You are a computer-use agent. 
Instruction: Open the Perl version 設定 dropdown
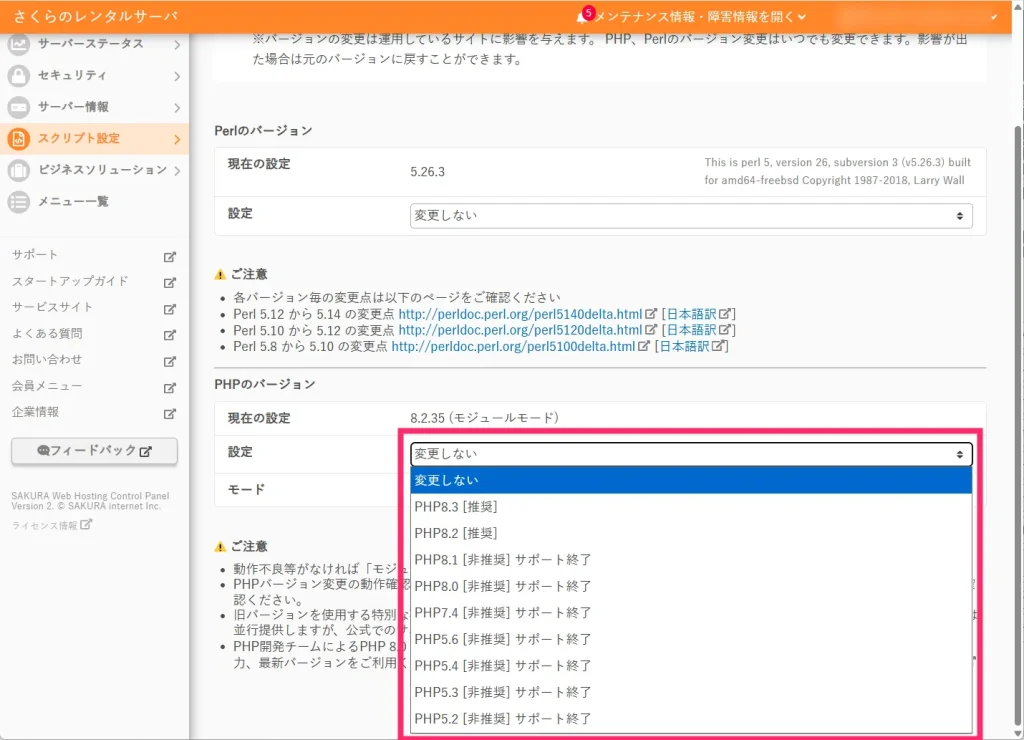coord(691,216)
